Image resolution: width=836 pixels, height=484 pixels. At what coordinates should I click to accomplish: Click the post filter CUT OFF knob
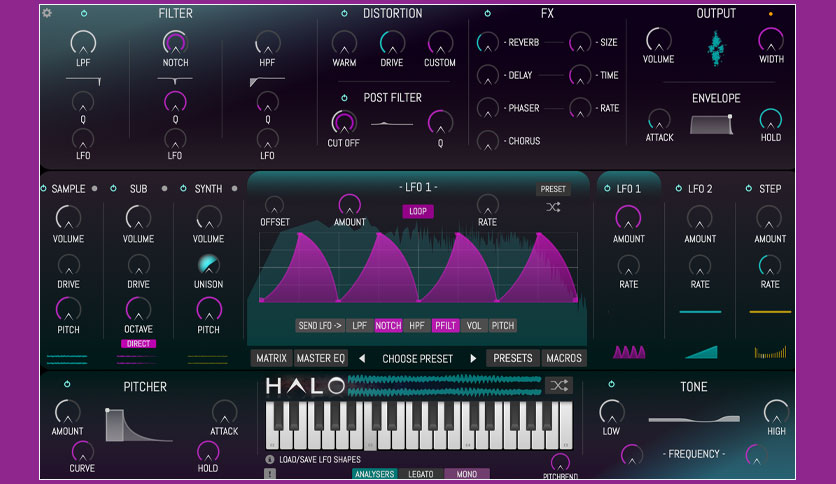[344, 122]
